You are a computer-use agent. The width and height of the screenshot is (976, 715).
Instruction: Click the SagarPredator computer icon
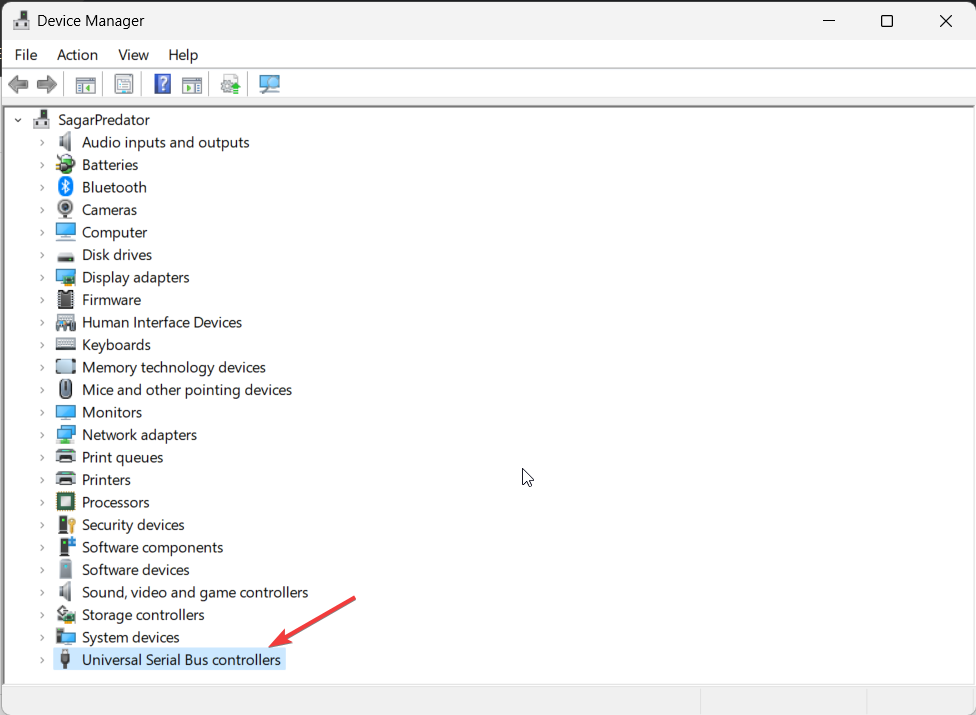coord(42,119)
